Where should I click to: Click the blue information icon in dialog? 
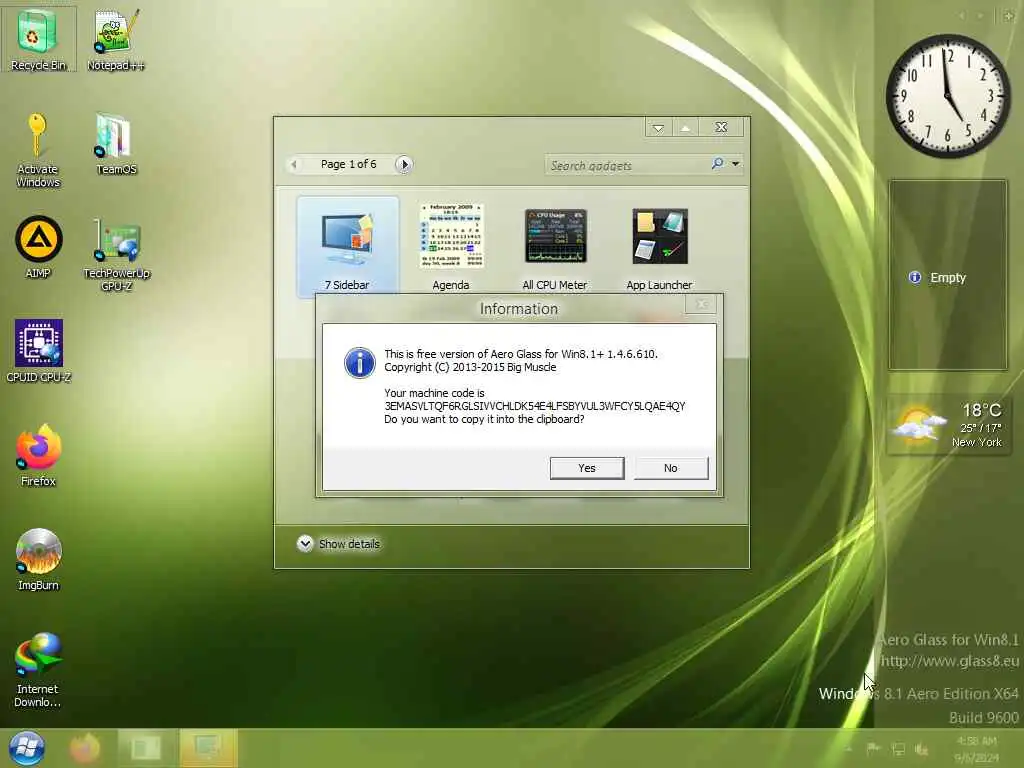[x=360, y=362]
